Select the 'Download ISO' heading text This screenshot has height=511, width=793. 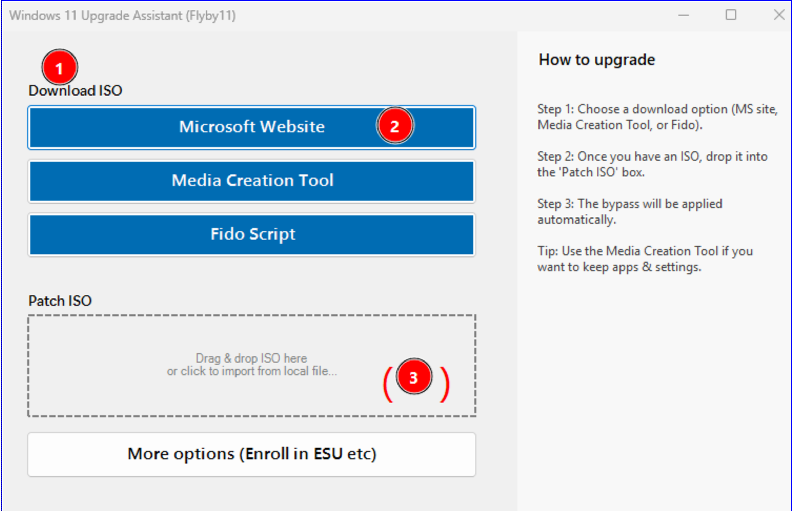[x=75, y=91]
